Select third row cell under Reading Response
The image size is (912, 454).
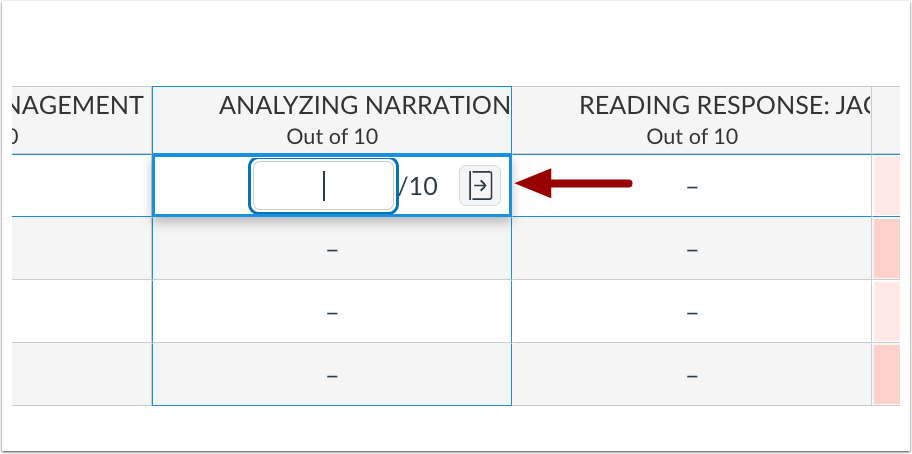click(x=692, y=312)
